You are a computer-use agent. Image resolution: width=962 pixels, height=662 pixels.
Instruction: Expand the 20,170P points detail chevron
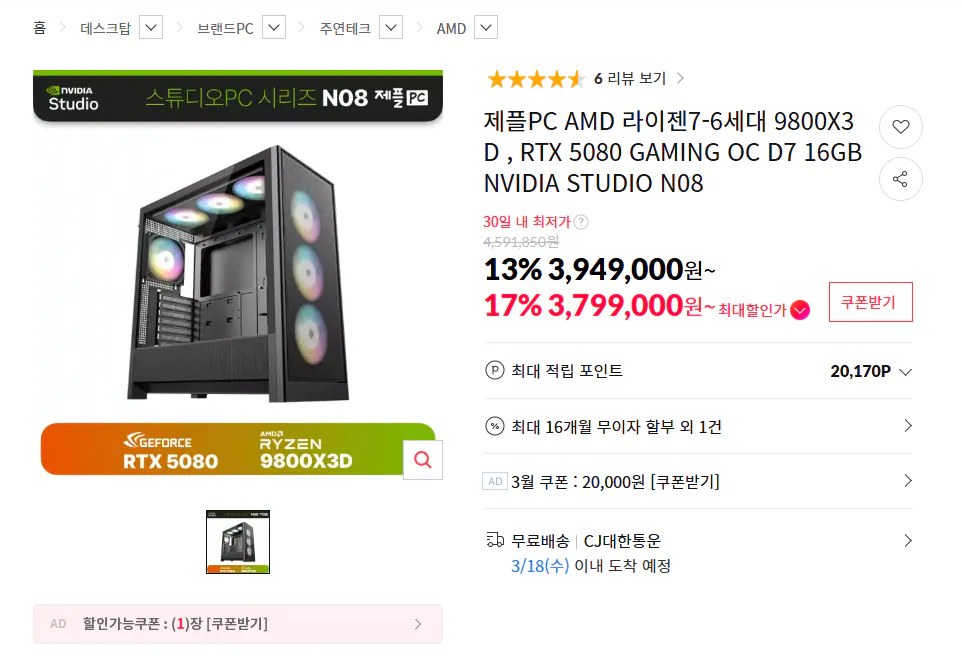coord(908,370)
